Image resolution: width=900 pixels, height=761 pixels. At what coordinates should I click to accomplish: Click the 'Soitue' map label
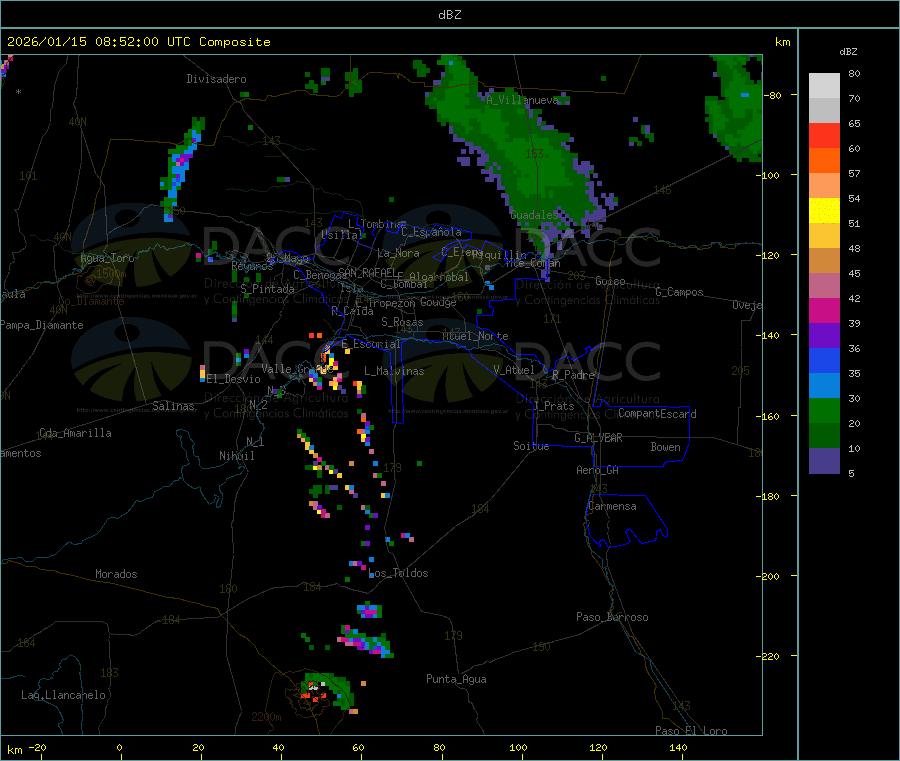[x=531, y=446]
